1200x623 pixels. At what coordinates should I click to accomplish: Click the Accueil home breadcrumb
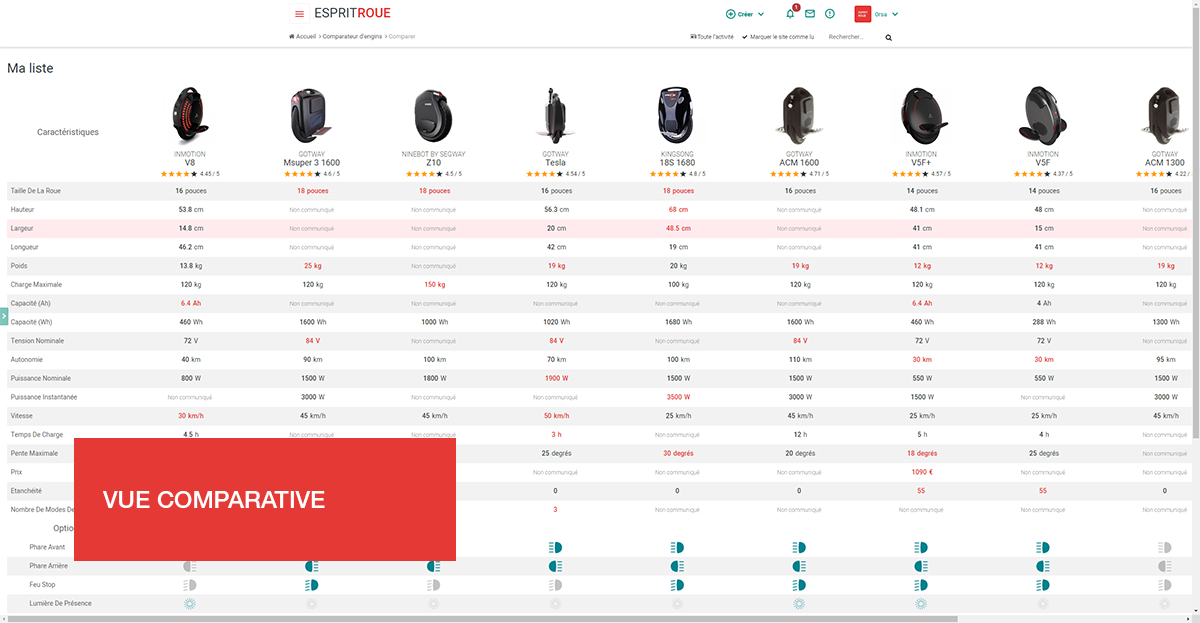pos(303,36)
